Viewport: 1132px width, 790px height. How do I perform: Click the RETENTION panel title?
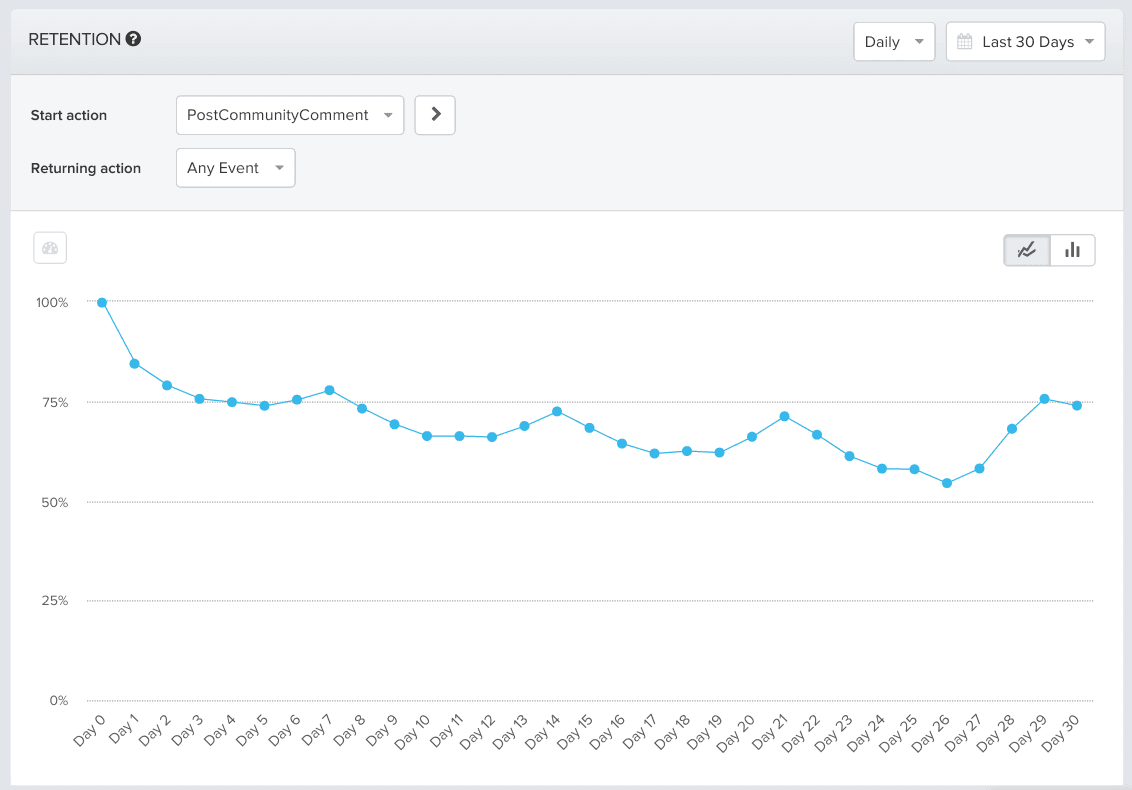(74, 39)
